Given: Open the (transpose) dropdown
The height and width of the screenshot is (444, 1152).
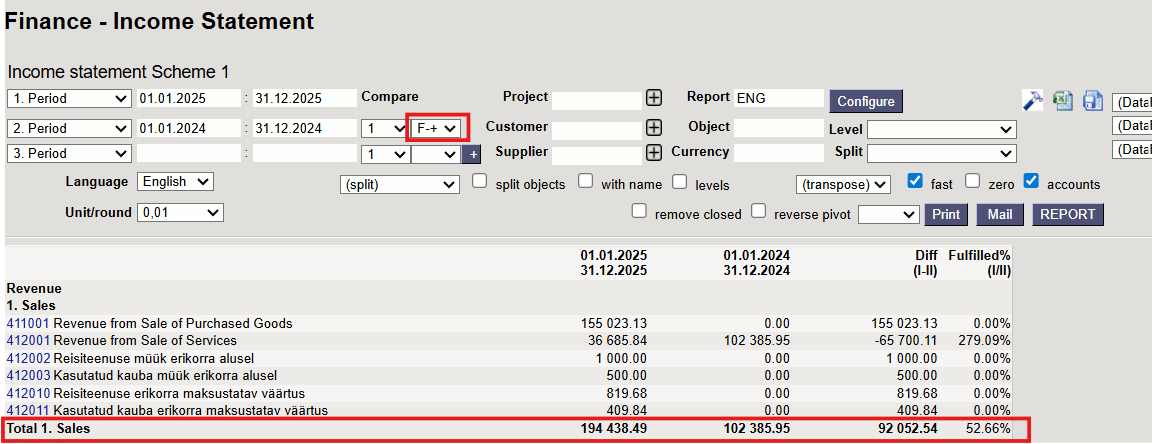Looking at the screenshot, I should coord(843,184).
